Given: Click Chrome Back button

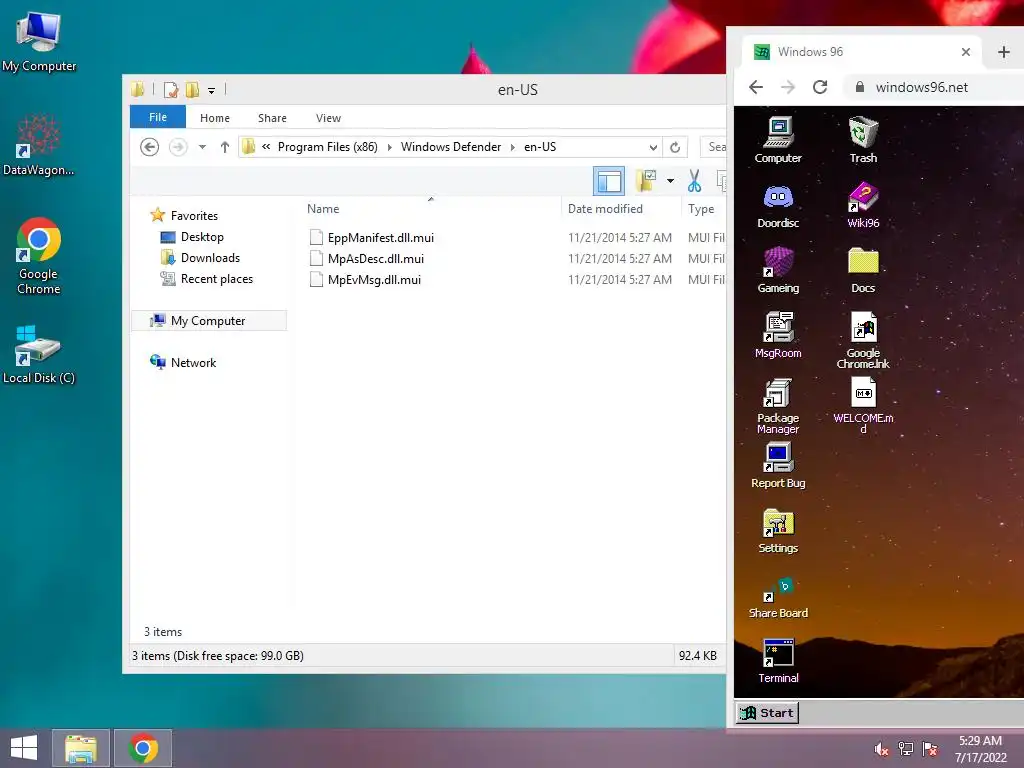Looking at the screenshot, I should [756, 87].
